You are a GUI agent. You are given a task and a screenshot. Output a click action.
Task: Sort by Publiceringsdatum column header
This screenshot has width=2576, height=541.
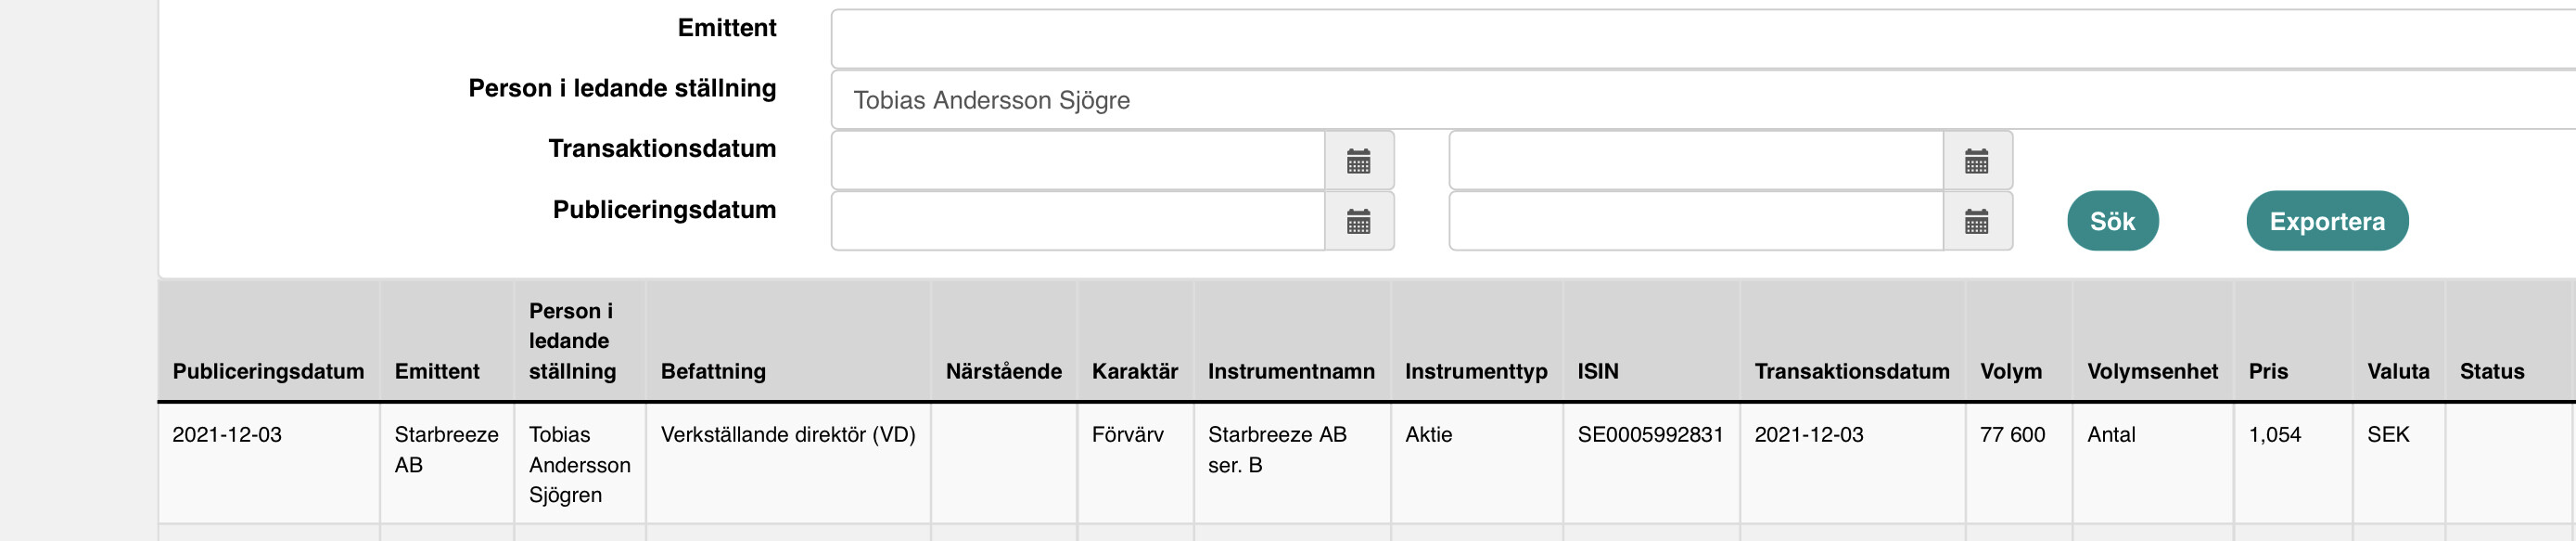pyautogui.click(x=268, y=371)
